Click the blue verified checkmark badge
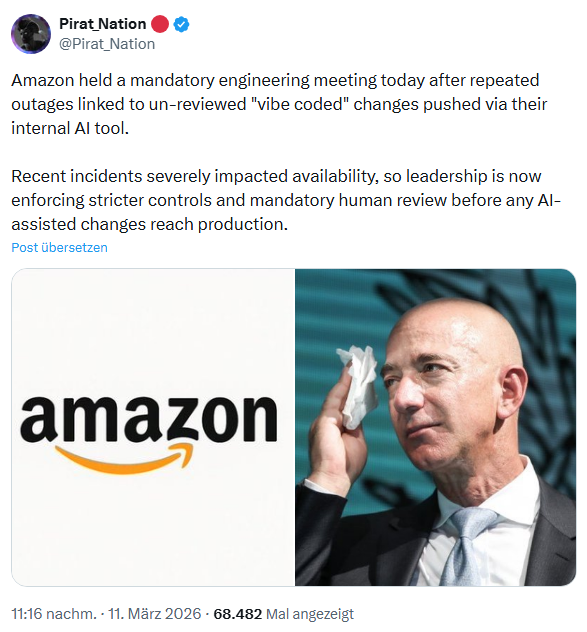This screenshot has height=632, width=587. coord(181,25)
